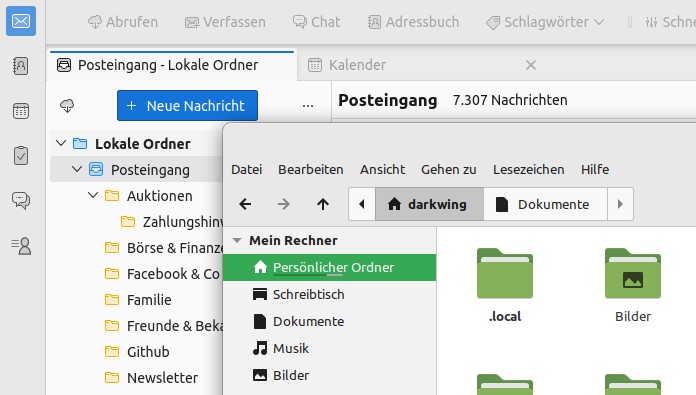Open the Hilfe menu in file manager
Image resolution: width=696 pixels, height=395 pixels.
tap(595, 169)
